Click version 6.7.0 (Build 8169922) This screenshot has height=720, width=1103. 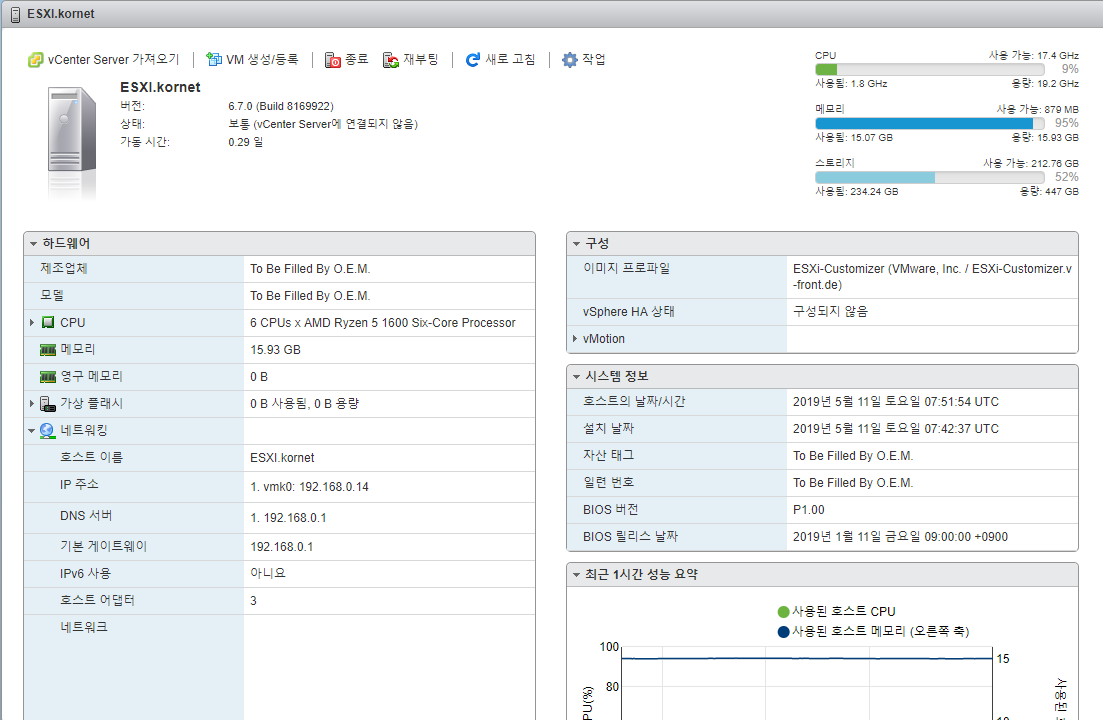(281, 106)
